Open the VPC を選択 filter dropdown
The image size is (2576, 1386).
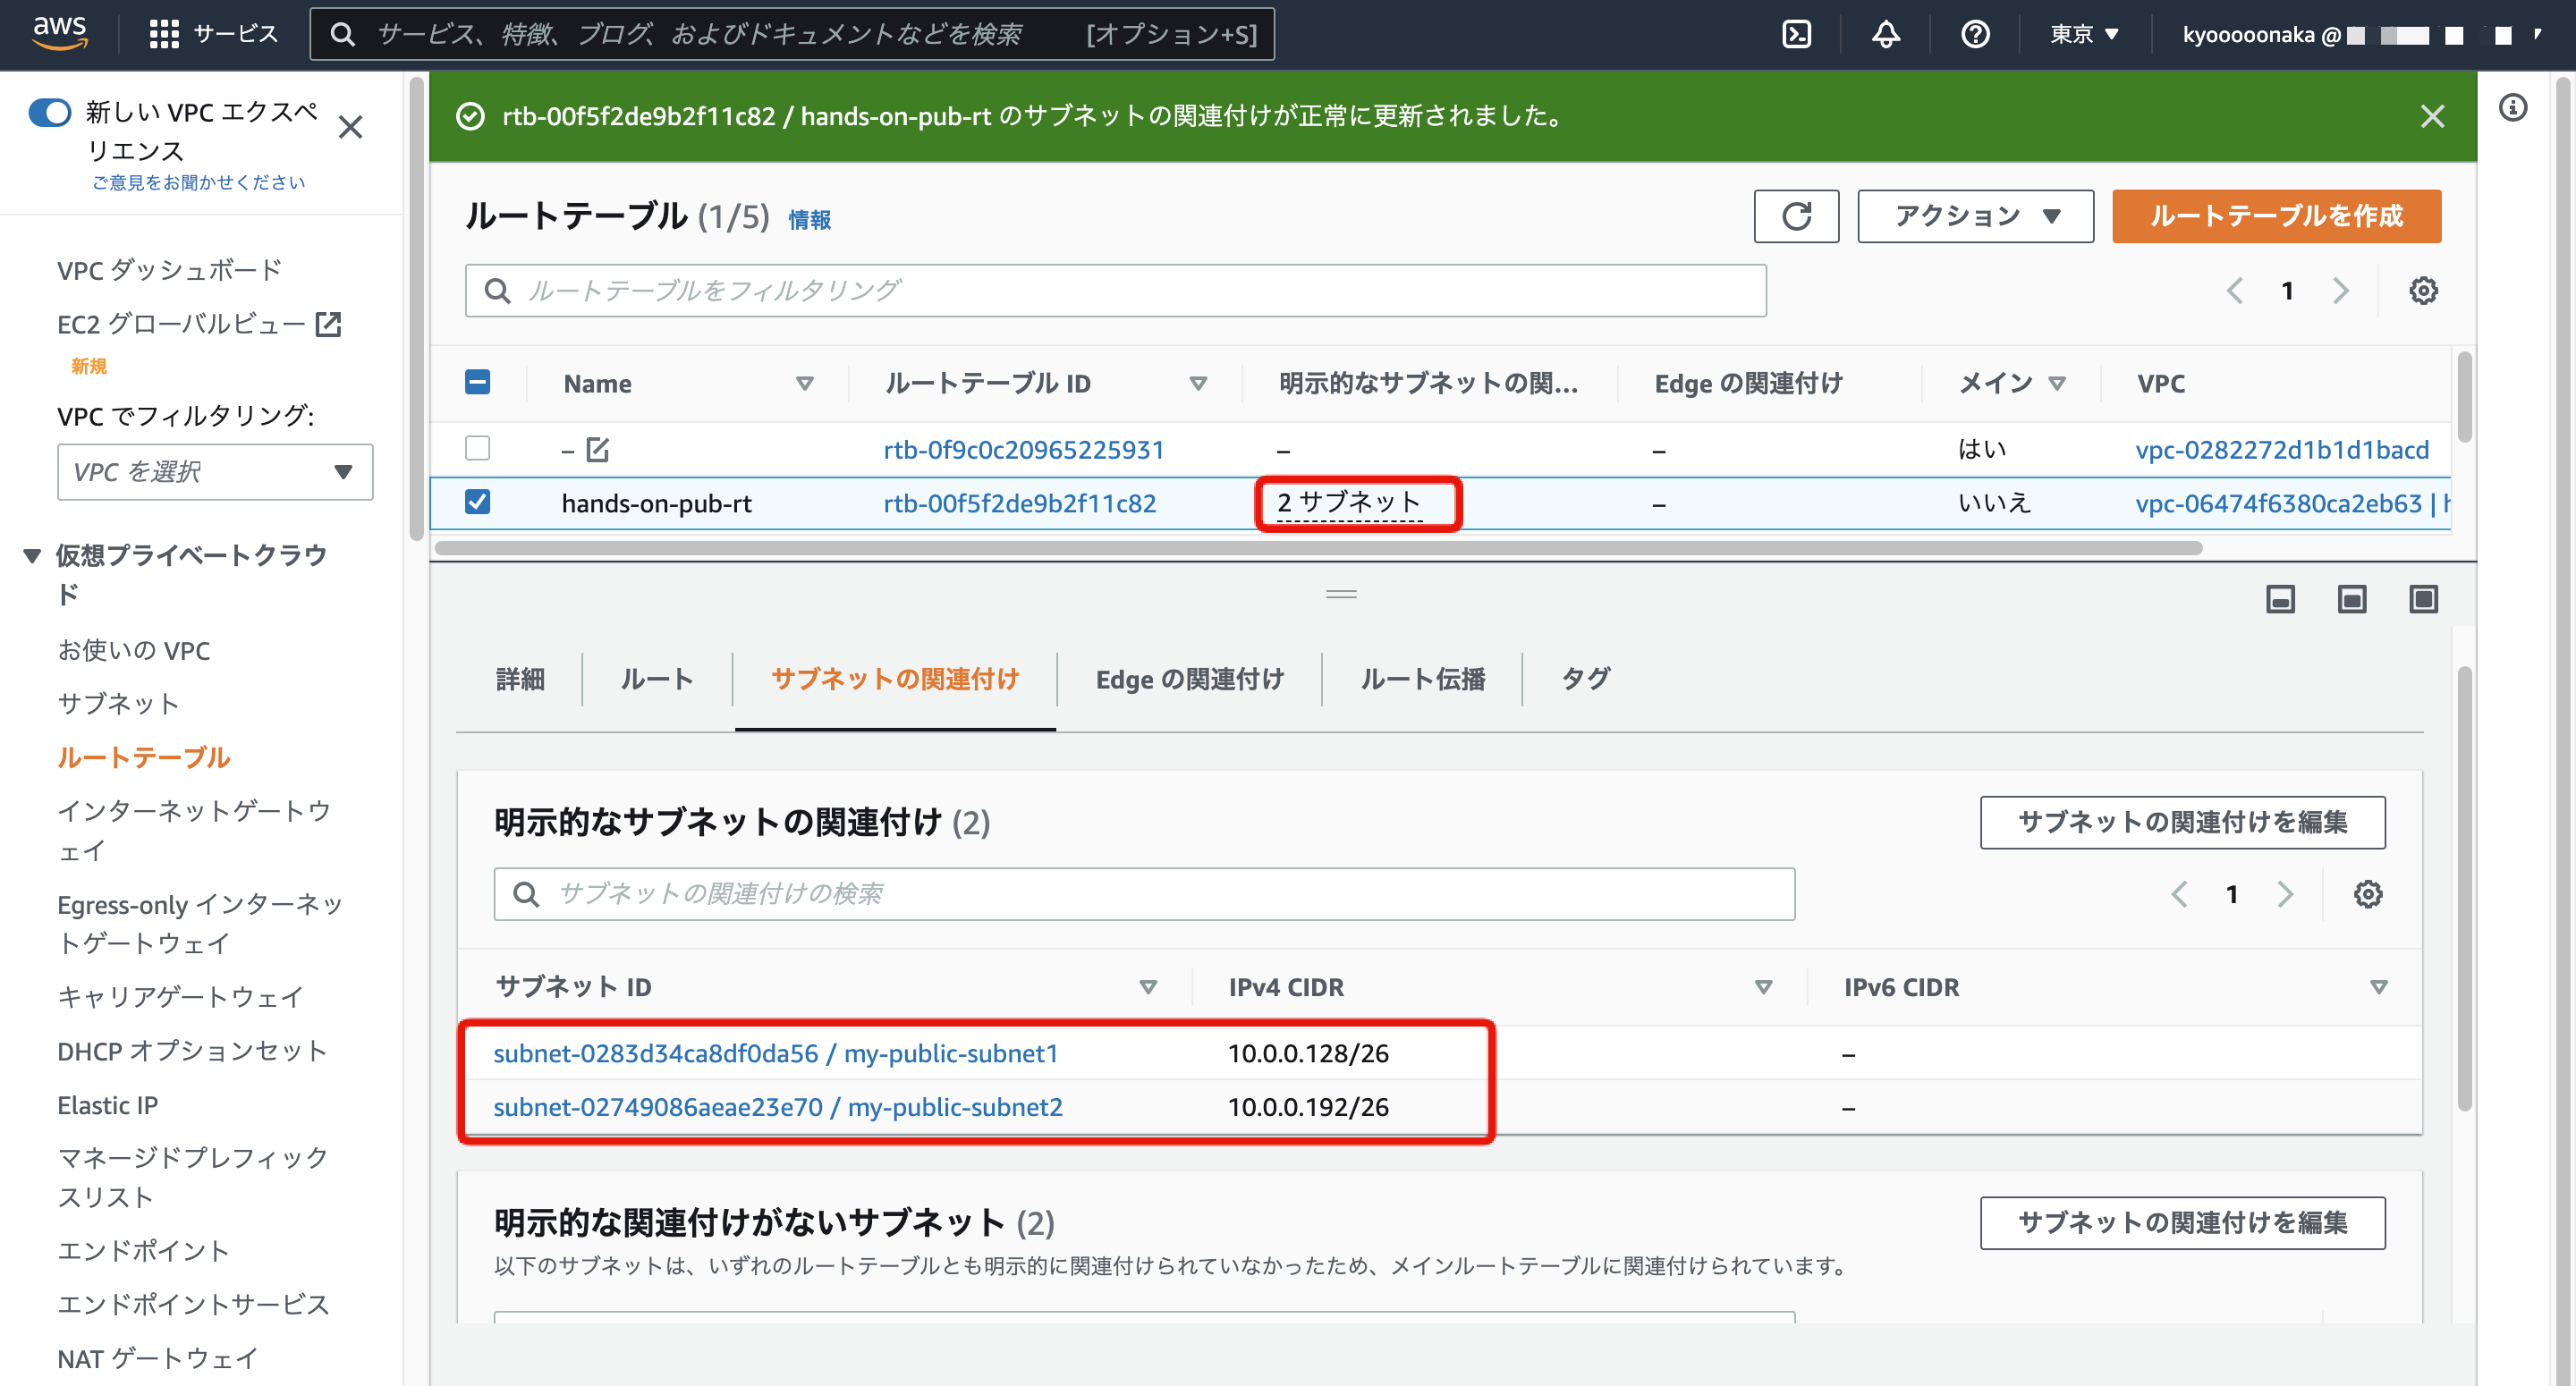point(215,472)
